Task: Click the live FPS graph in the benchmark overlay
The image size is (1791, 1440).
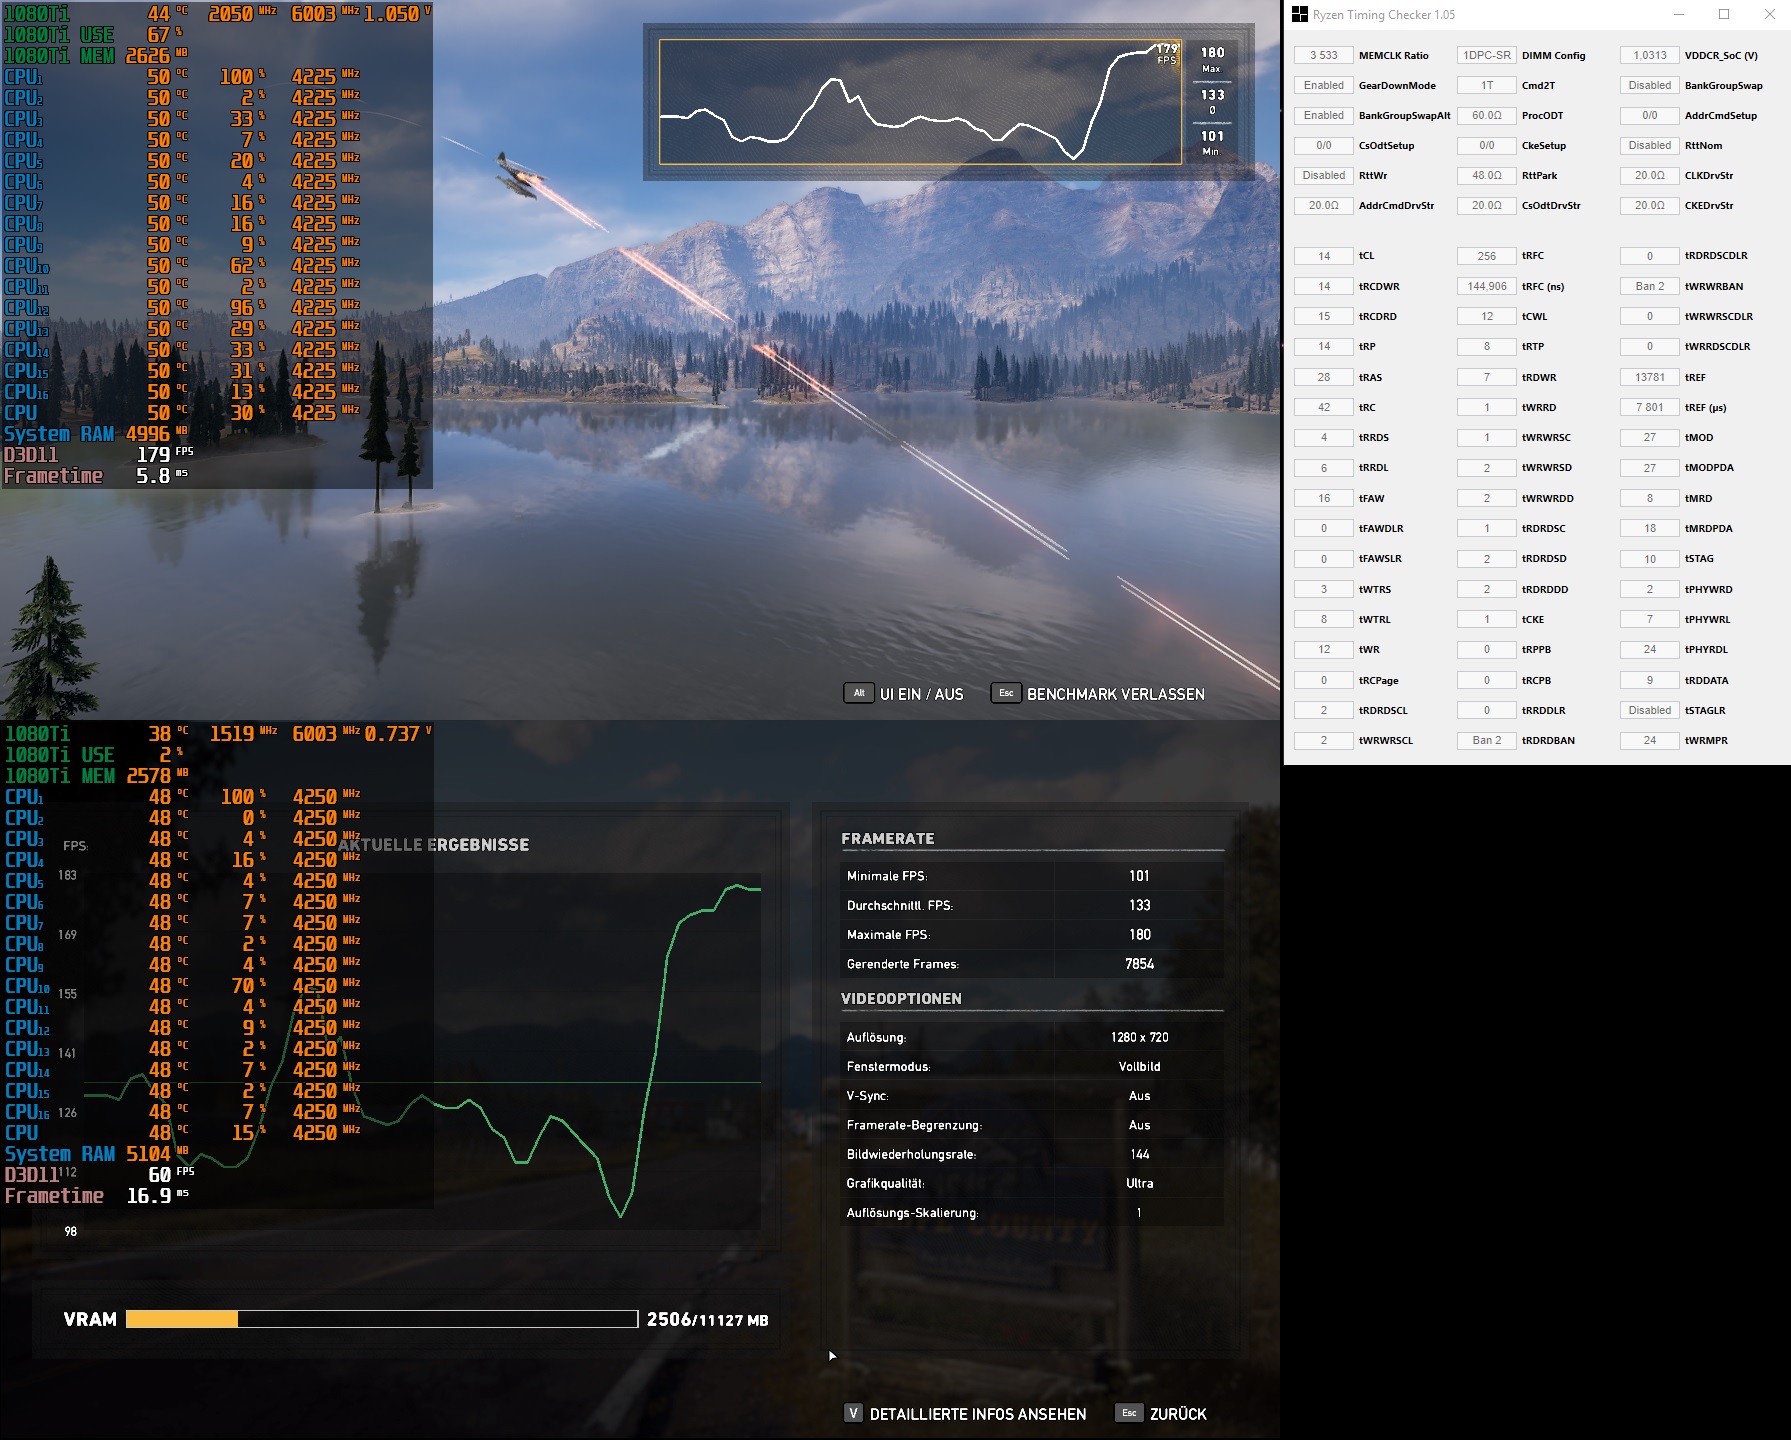Action: click(921, 102)
